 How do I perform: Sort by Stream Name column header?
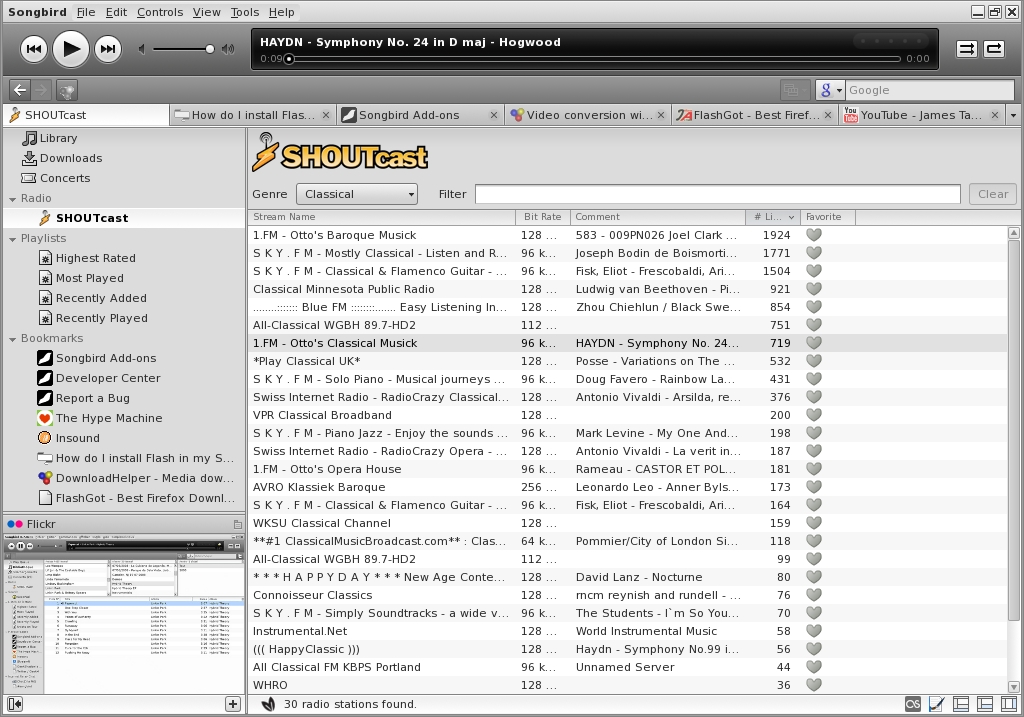pyautogui.click(x=381, y=217)
